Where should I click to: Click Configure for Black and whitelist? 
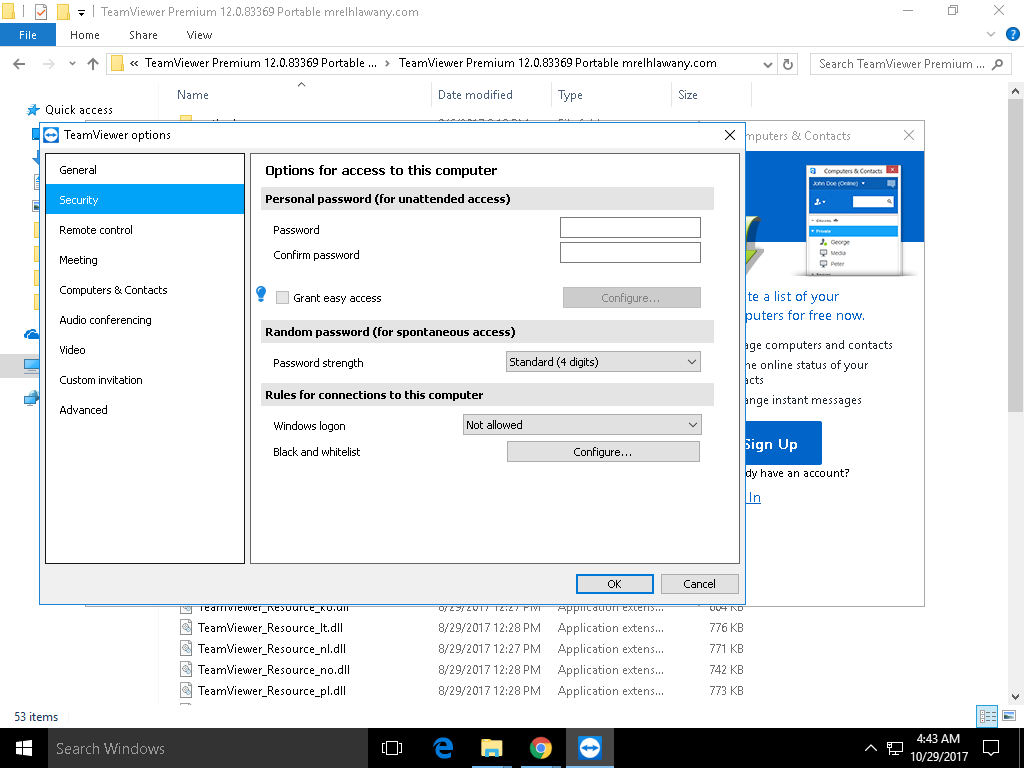pos(603,452)
